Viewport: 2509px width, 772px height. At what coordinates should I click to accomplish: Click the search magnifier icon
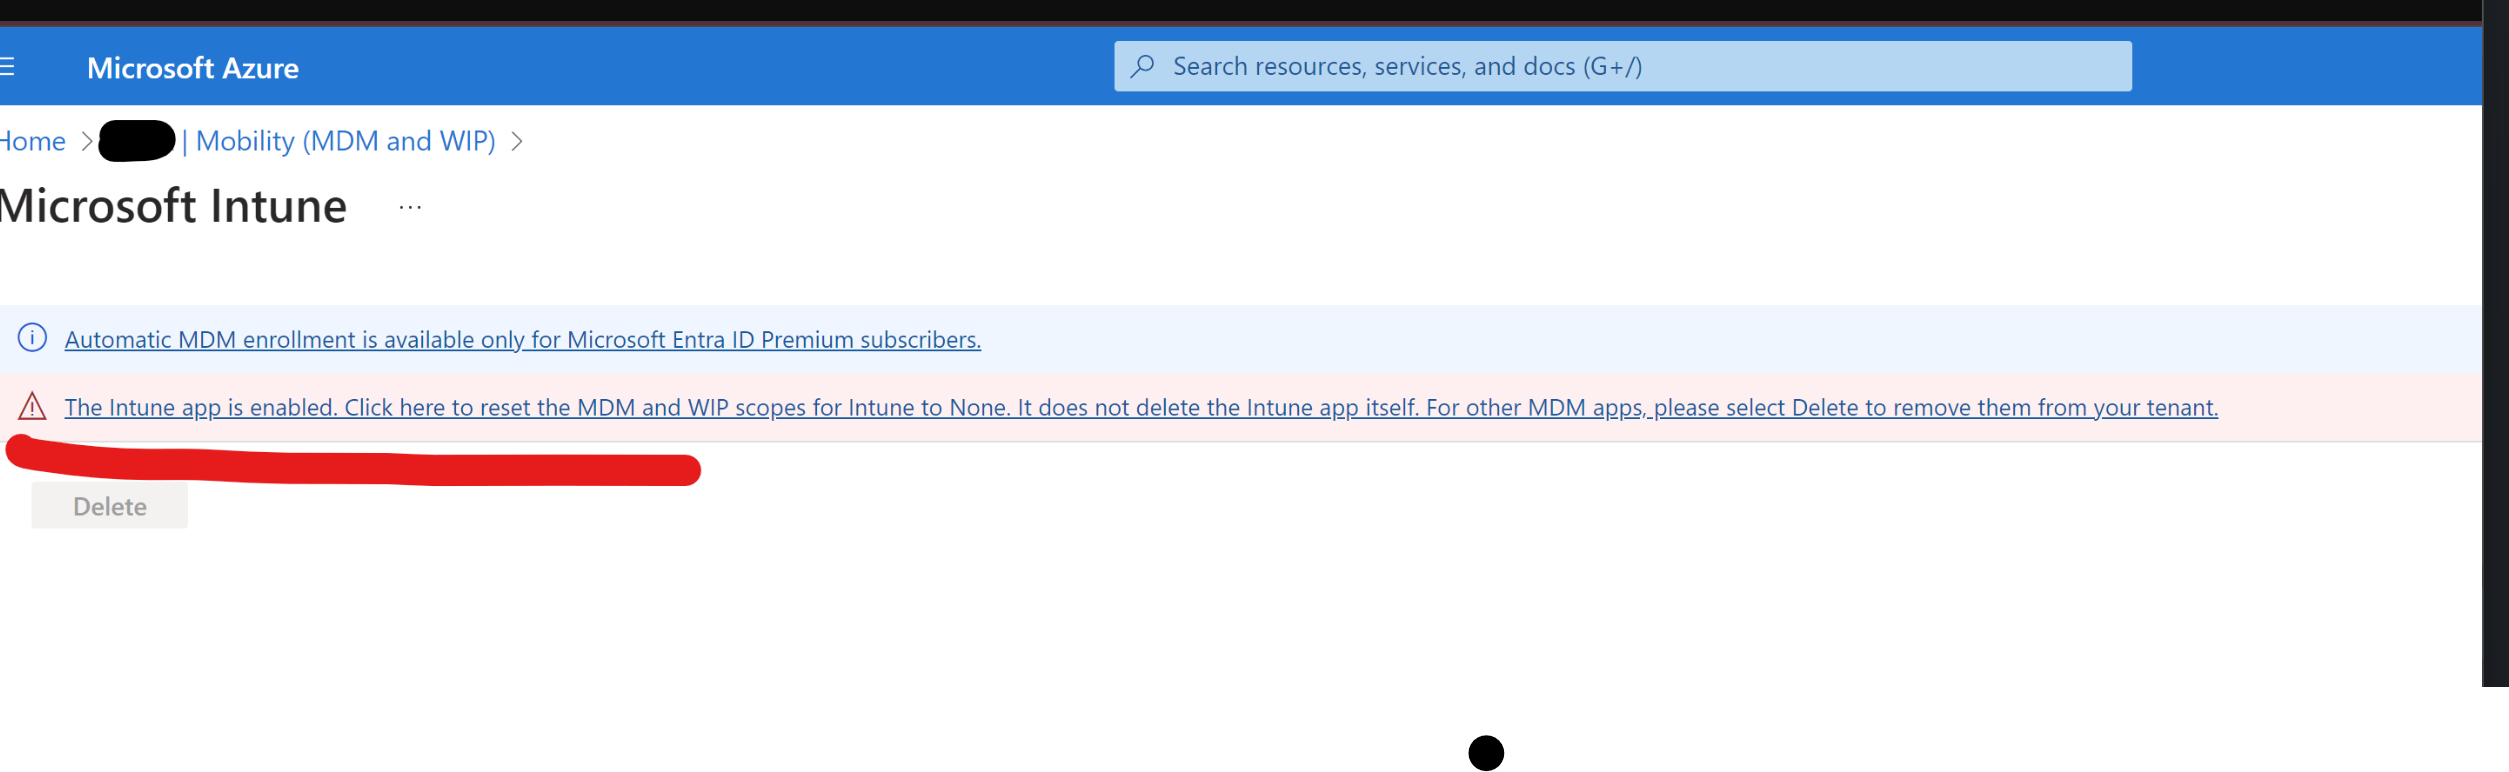1142,66
